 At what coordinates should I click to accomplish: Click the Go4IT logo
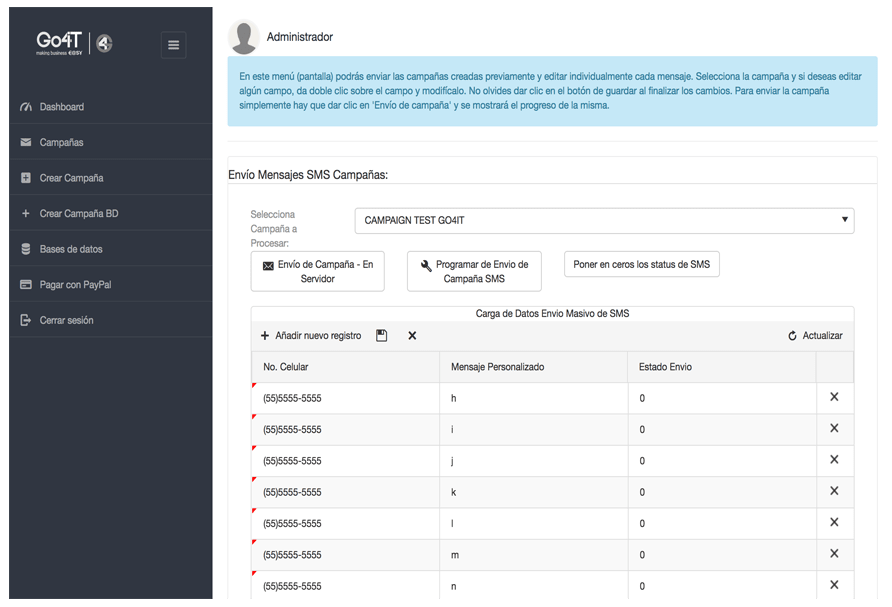click(74, 43)
